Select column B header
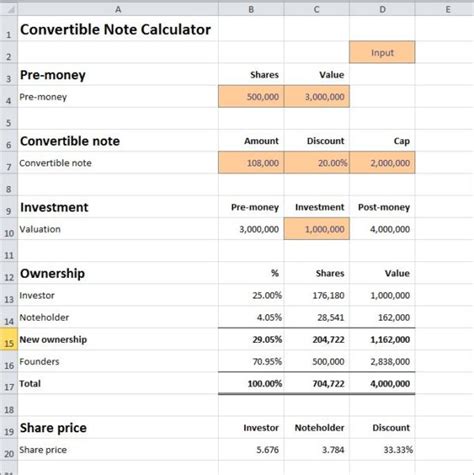The image size is (474, 475). coord(251,10)
